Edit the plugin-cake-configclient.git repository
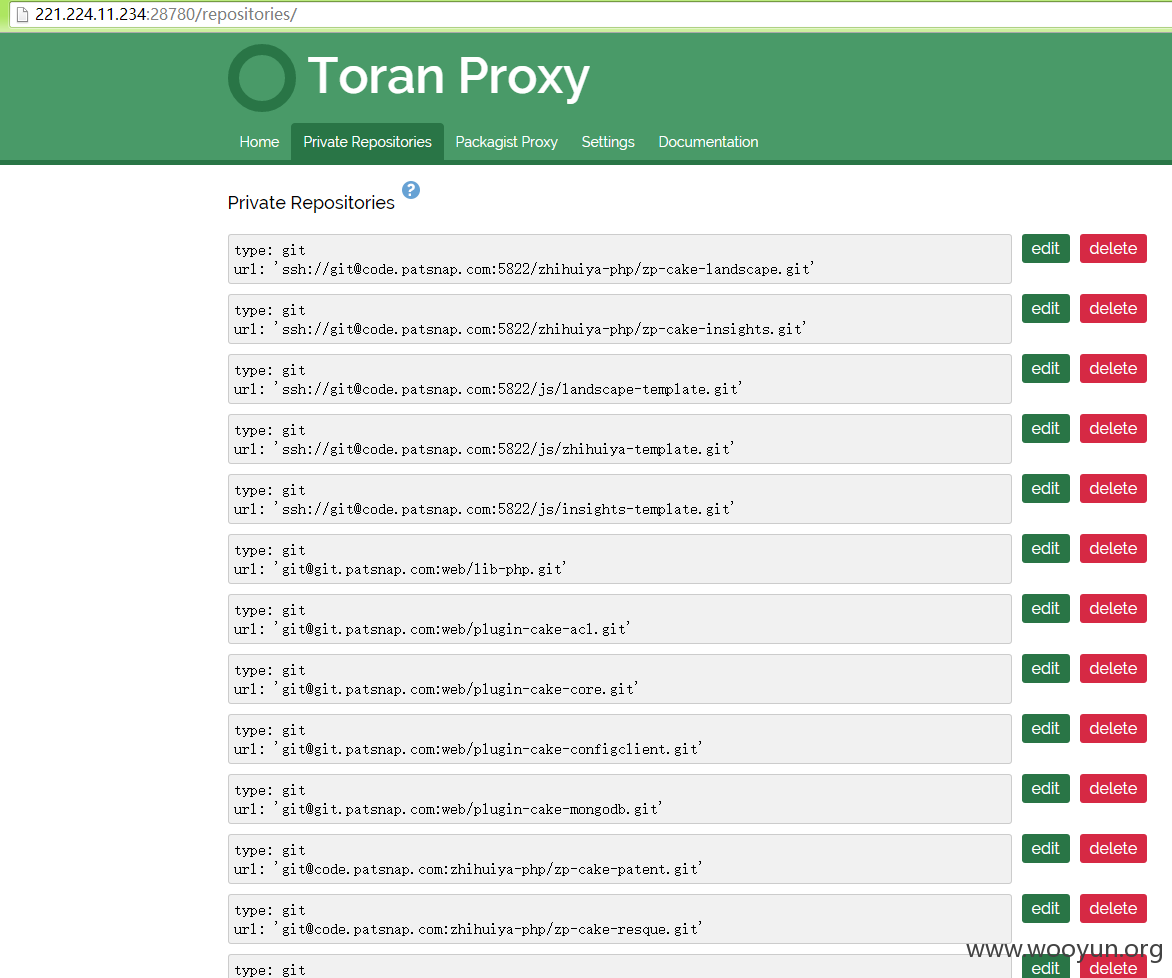The height and width of the screenshot is (978, 1172). tap(1046, 728)
